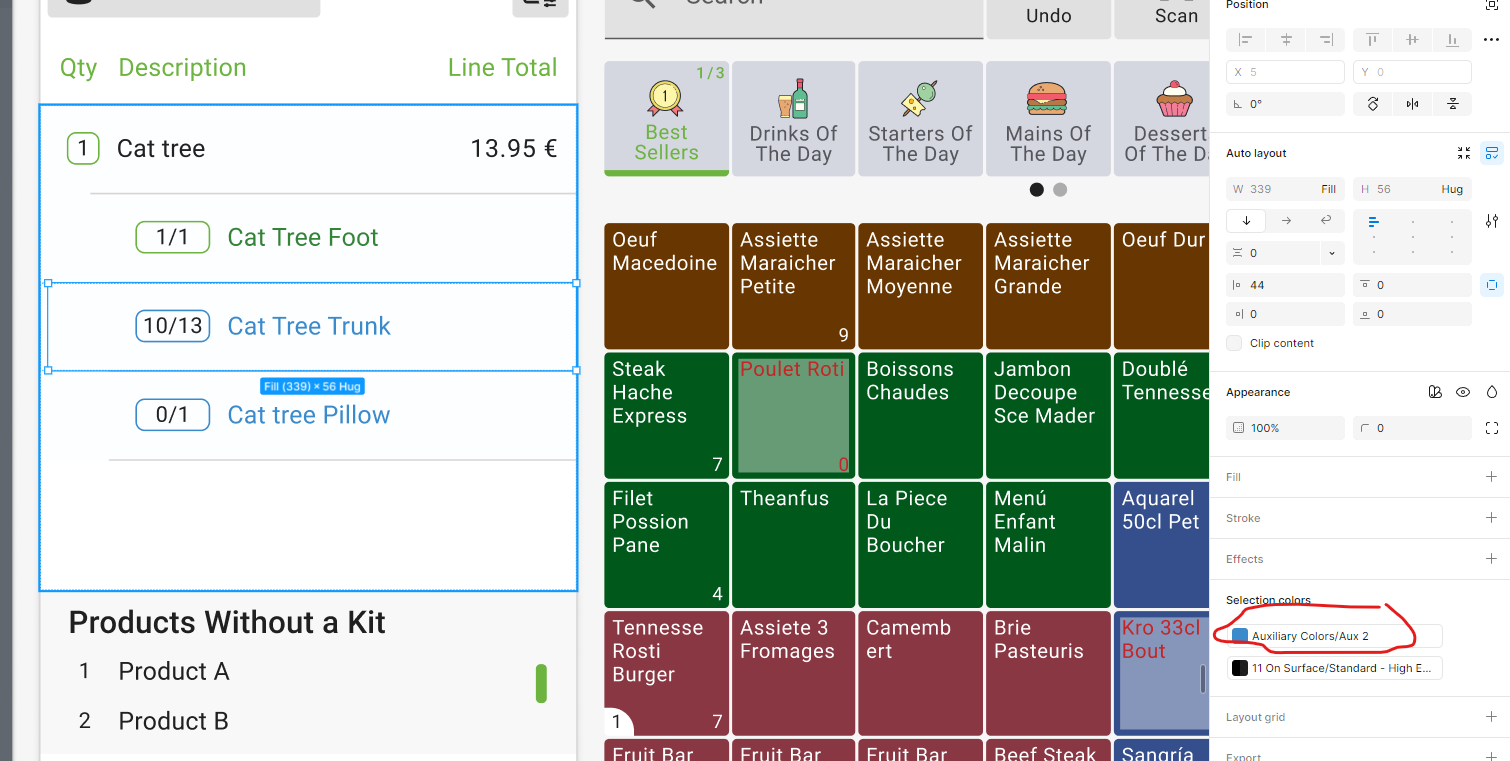
Task: Click the Cat Tree Foot row
Action: 312,238
